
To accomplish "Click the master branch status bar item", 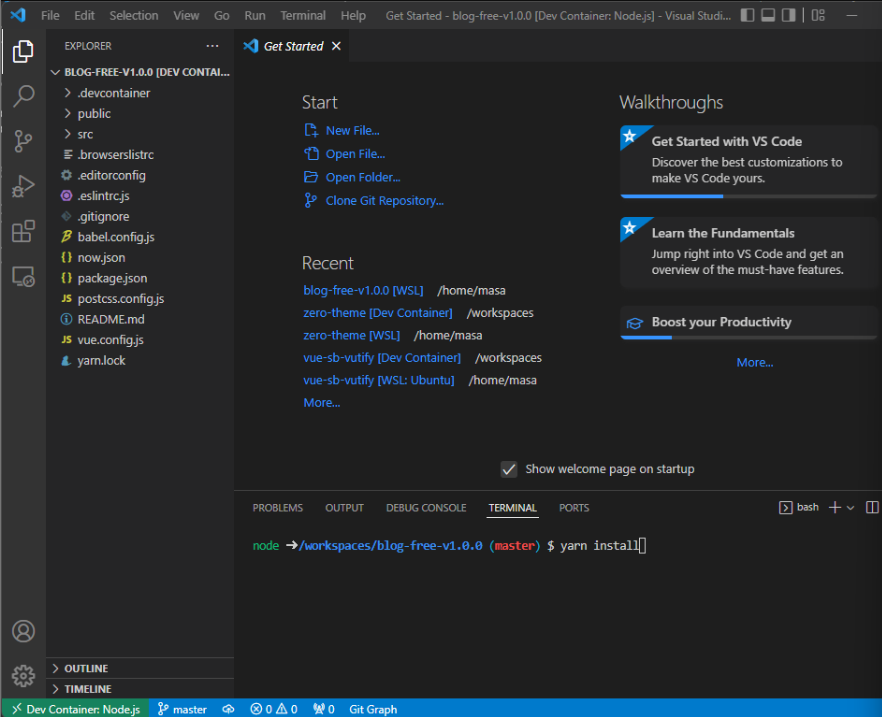I will (x=182, y=709).
